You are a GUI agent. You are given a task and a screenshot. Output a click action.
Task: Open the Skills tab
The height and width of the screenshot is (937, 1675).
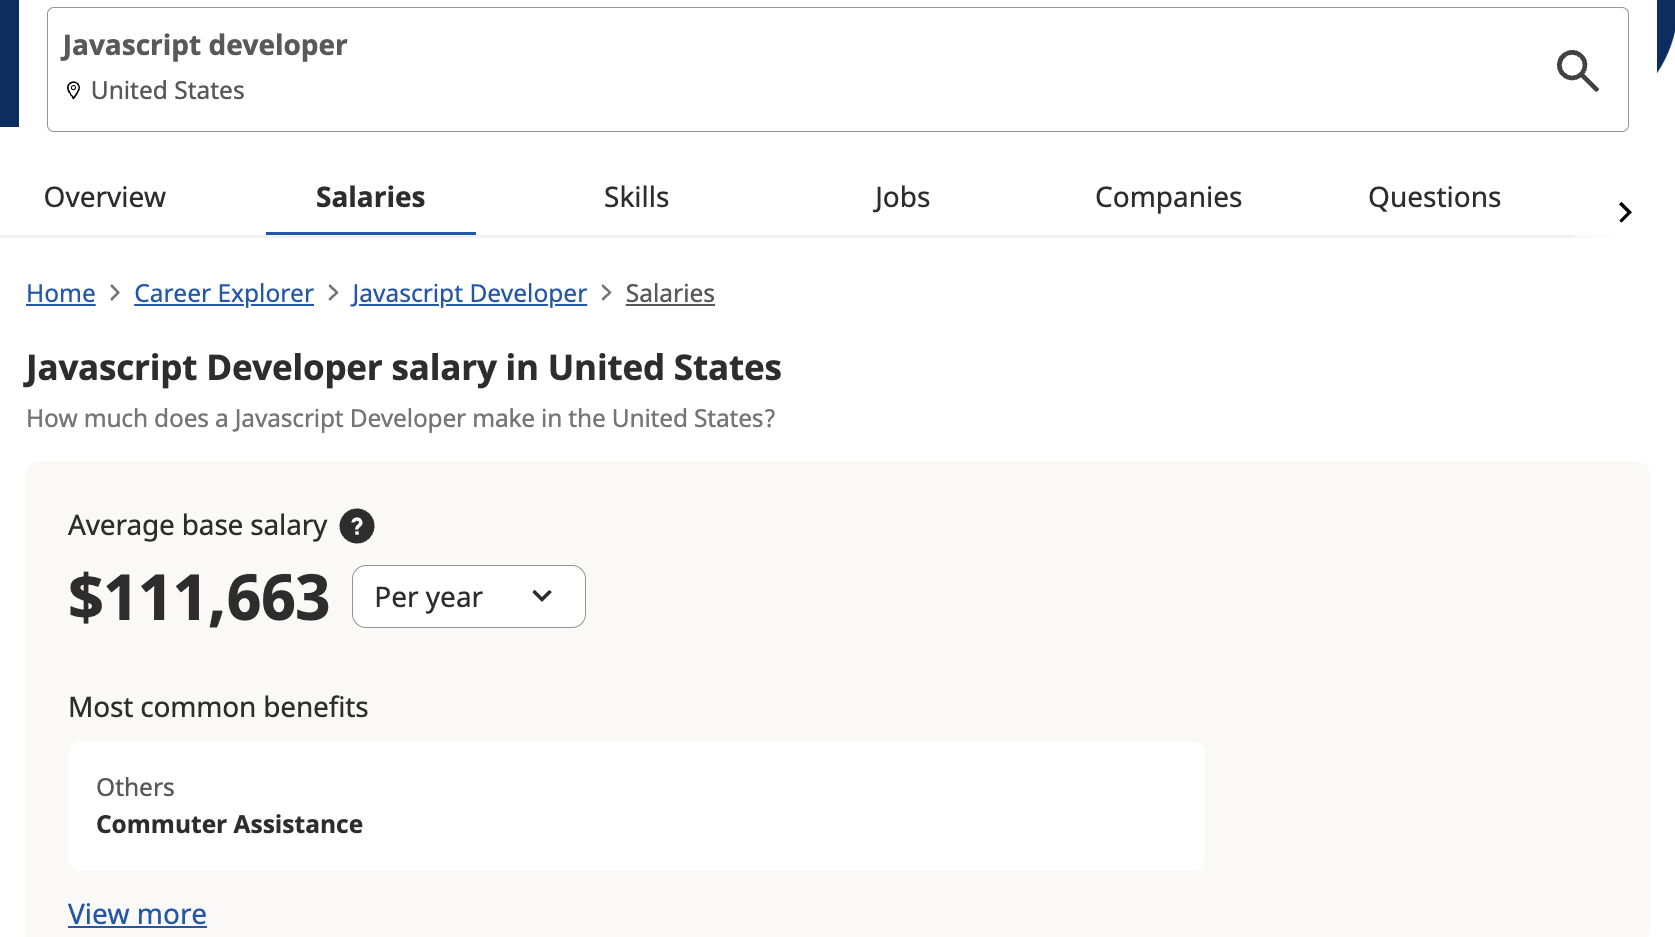click(x=636, y=198)
